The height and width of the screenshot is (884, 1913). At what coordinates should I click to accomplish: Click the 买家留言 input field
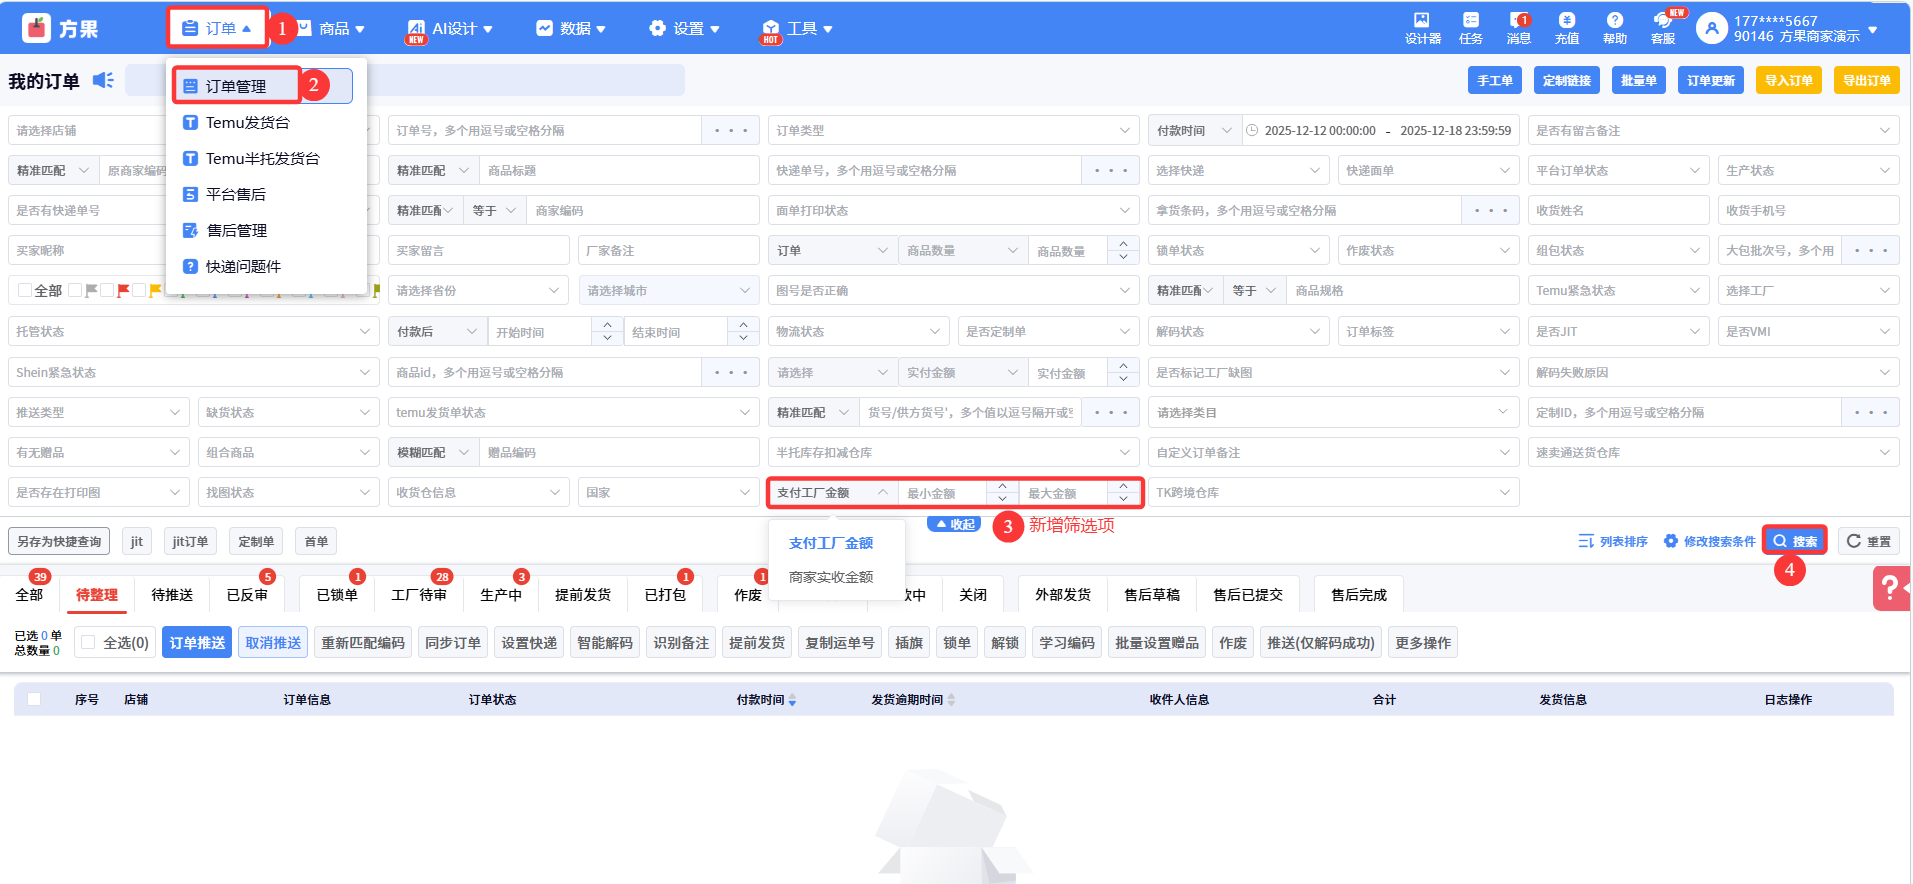477,250
